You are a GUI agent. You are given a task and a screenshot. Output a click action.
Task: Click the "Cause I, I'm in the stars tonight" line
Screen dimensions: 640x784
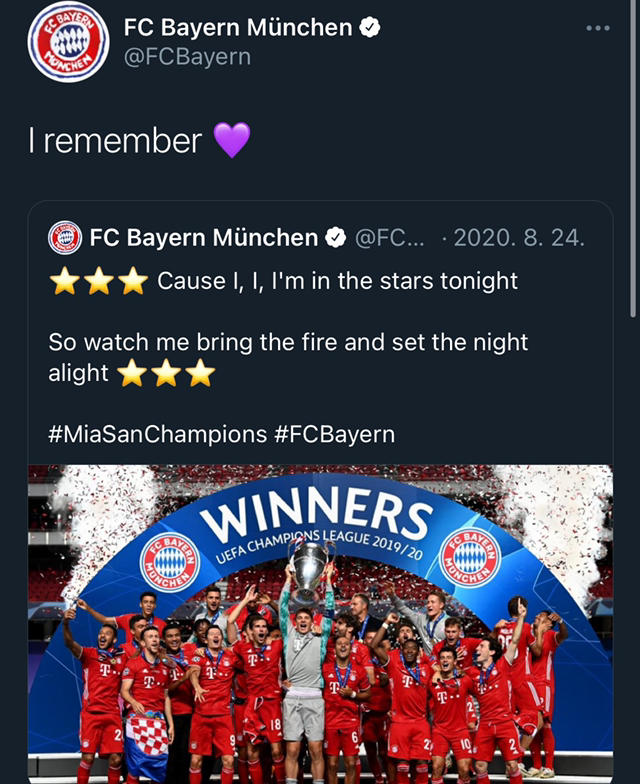tap(337, 282)
